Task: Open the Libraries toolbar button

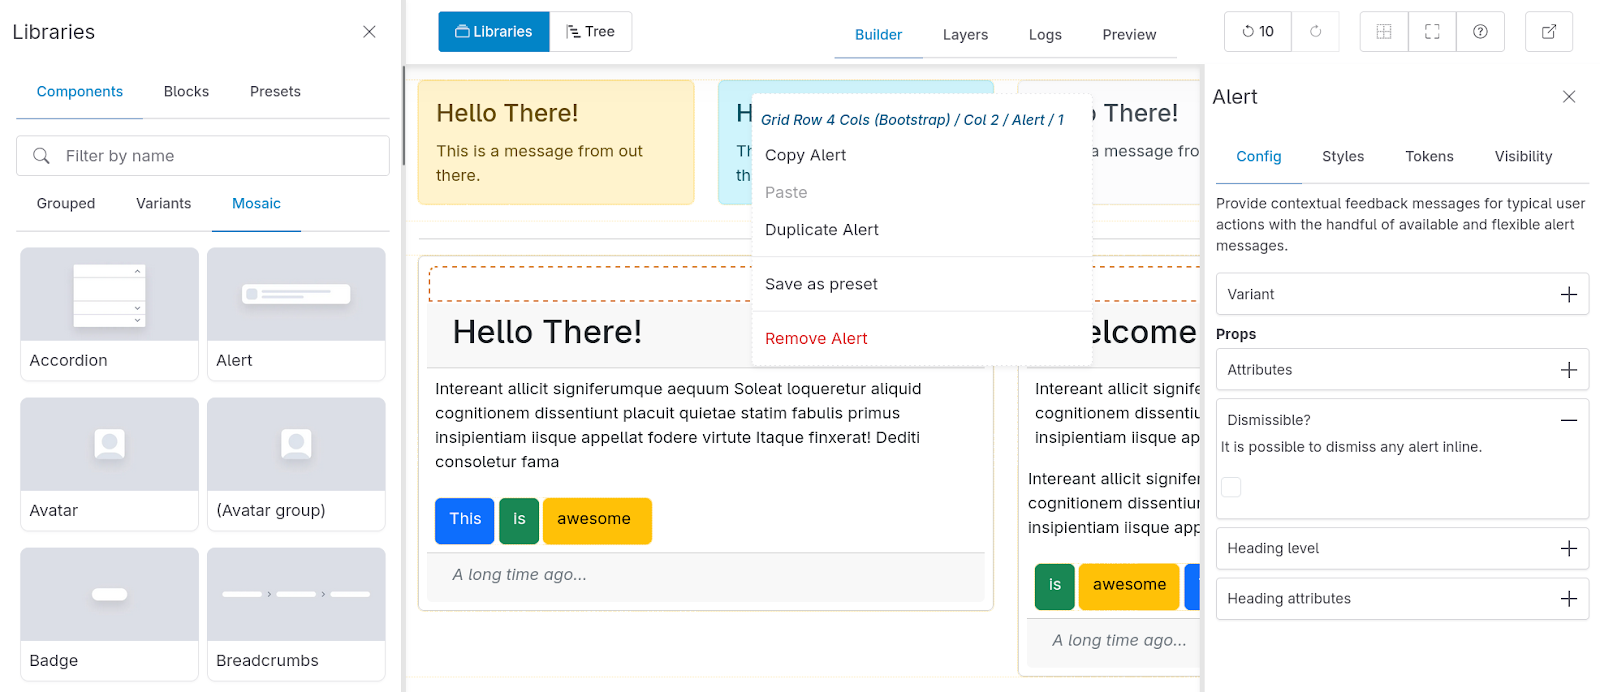Action: point(494,32)
